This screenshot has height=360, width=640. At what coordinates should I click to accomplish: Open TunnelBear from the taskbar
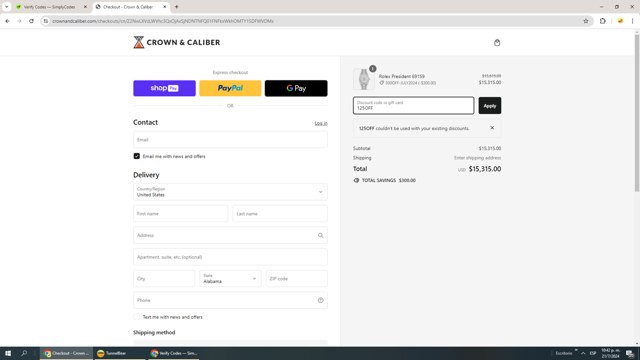click(119, 353)
